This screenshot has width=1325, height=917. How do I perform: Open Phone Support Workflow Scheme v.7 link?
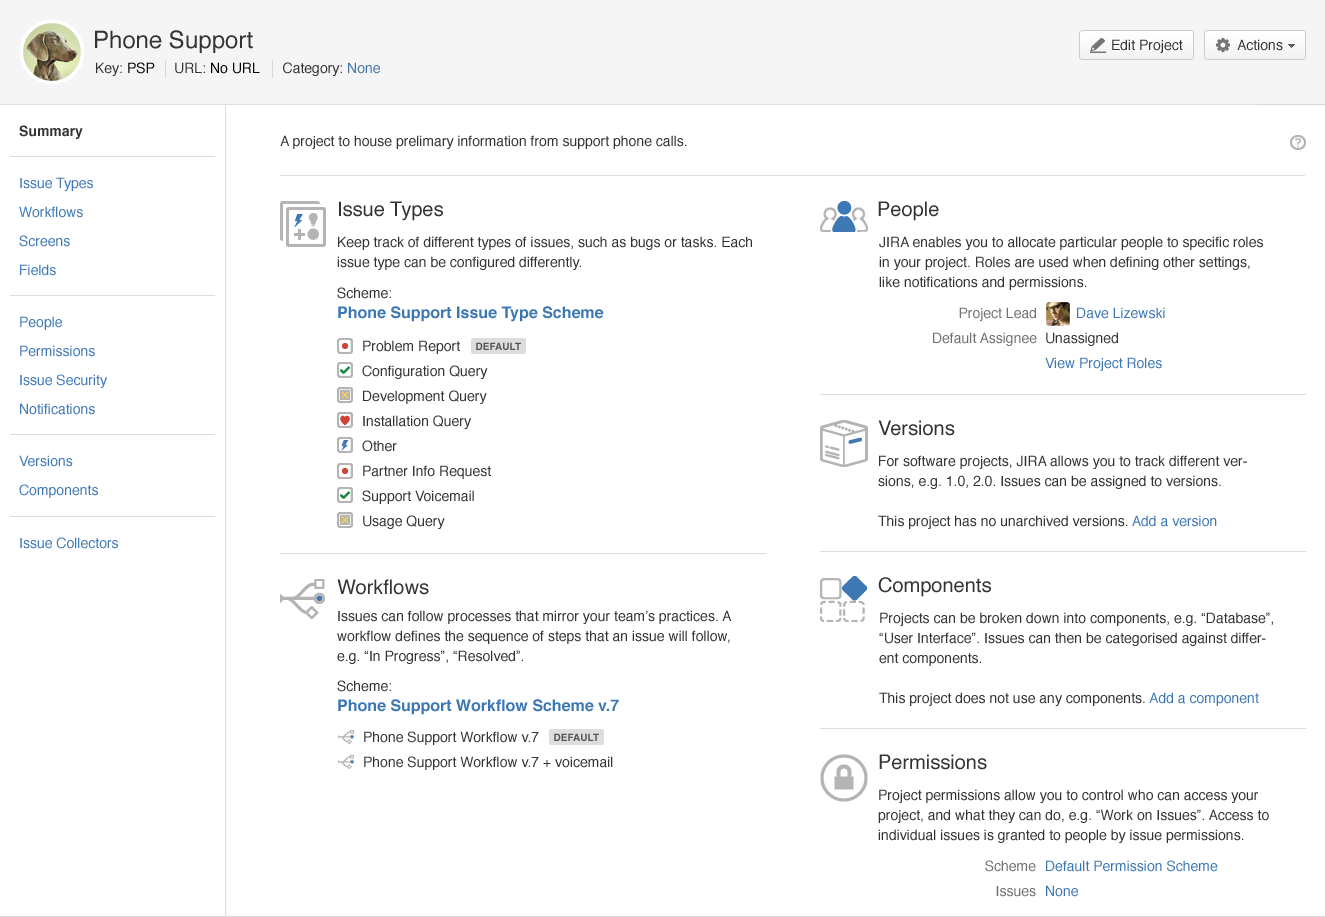point(478,705)
